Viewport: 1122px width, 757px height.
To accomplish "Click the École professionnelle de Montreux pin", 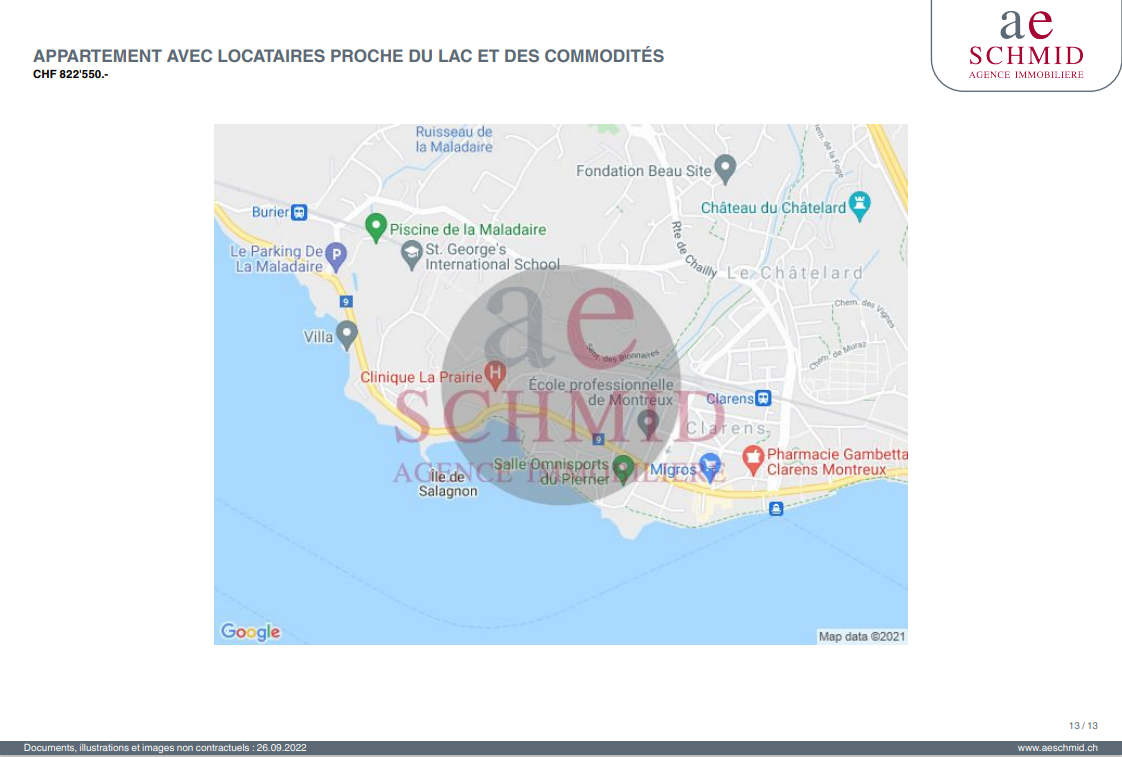I will [x=649, y=422].
